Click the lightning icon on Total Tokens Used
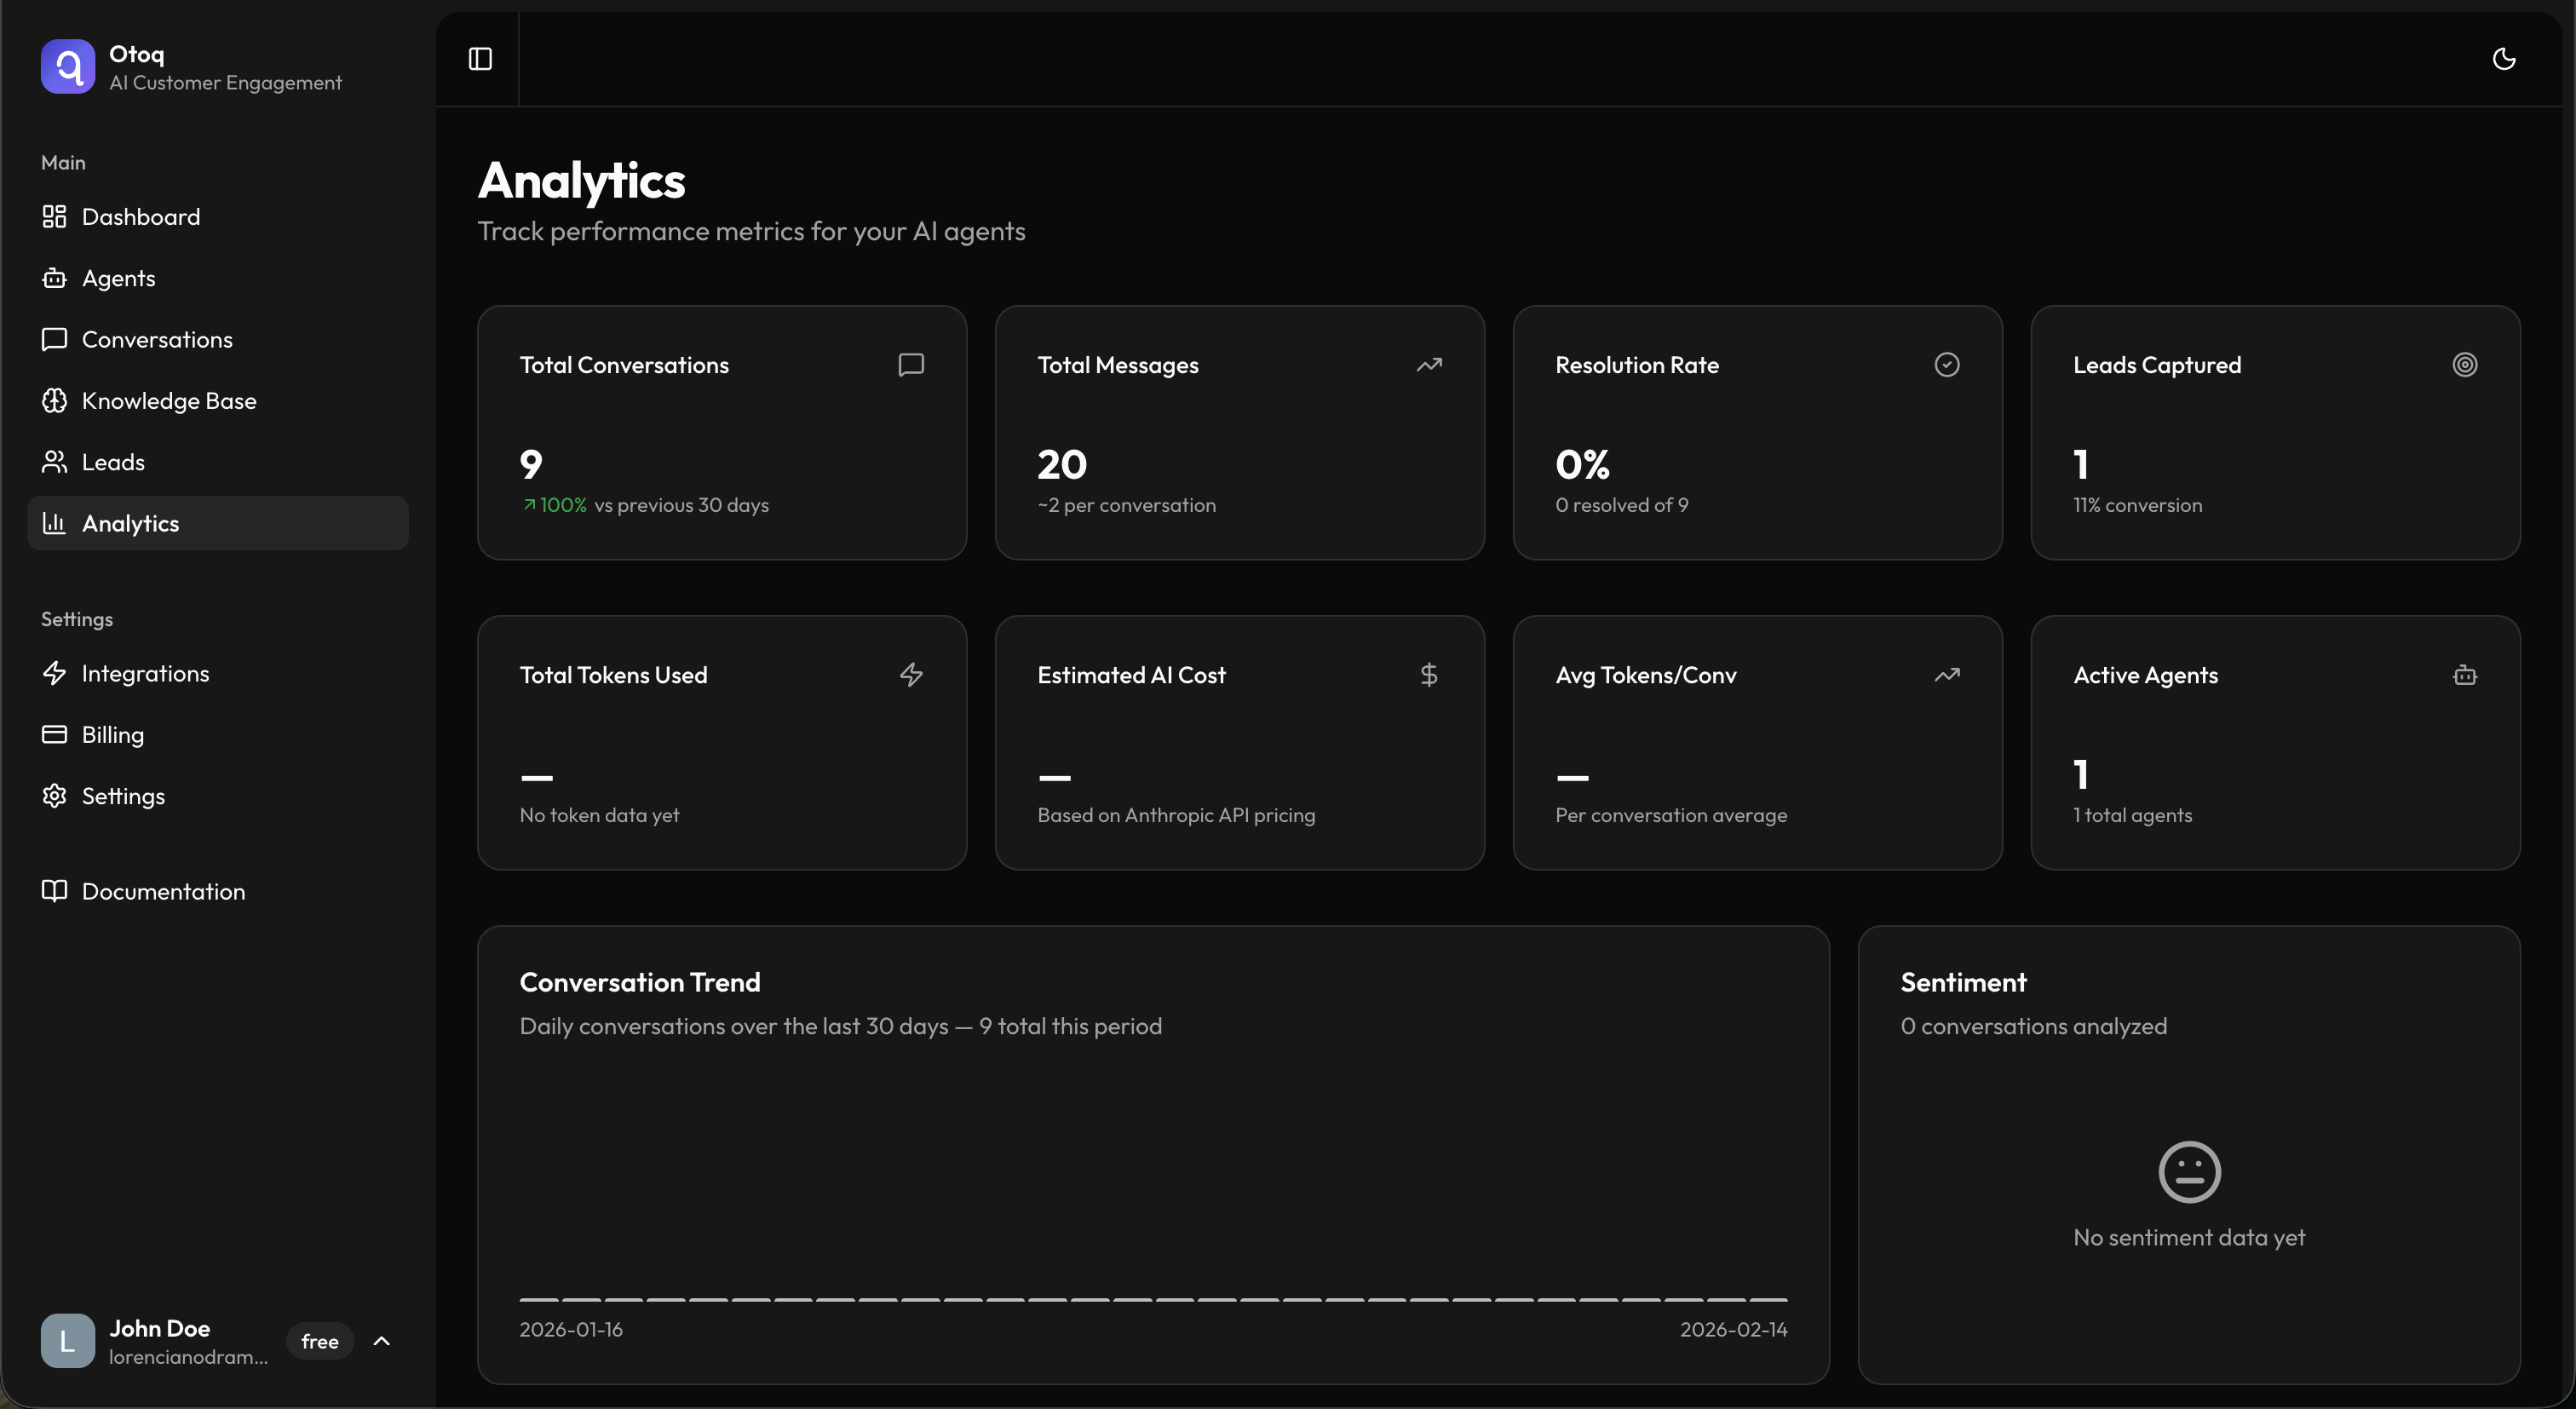 pos(910,675)
